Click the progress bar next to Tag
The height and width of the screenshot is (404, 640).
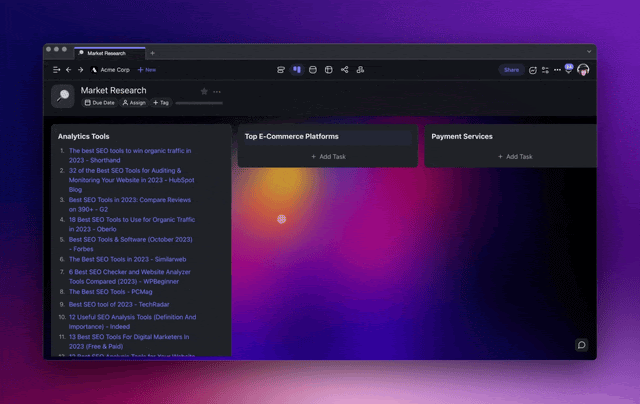(x=199, y=103)
